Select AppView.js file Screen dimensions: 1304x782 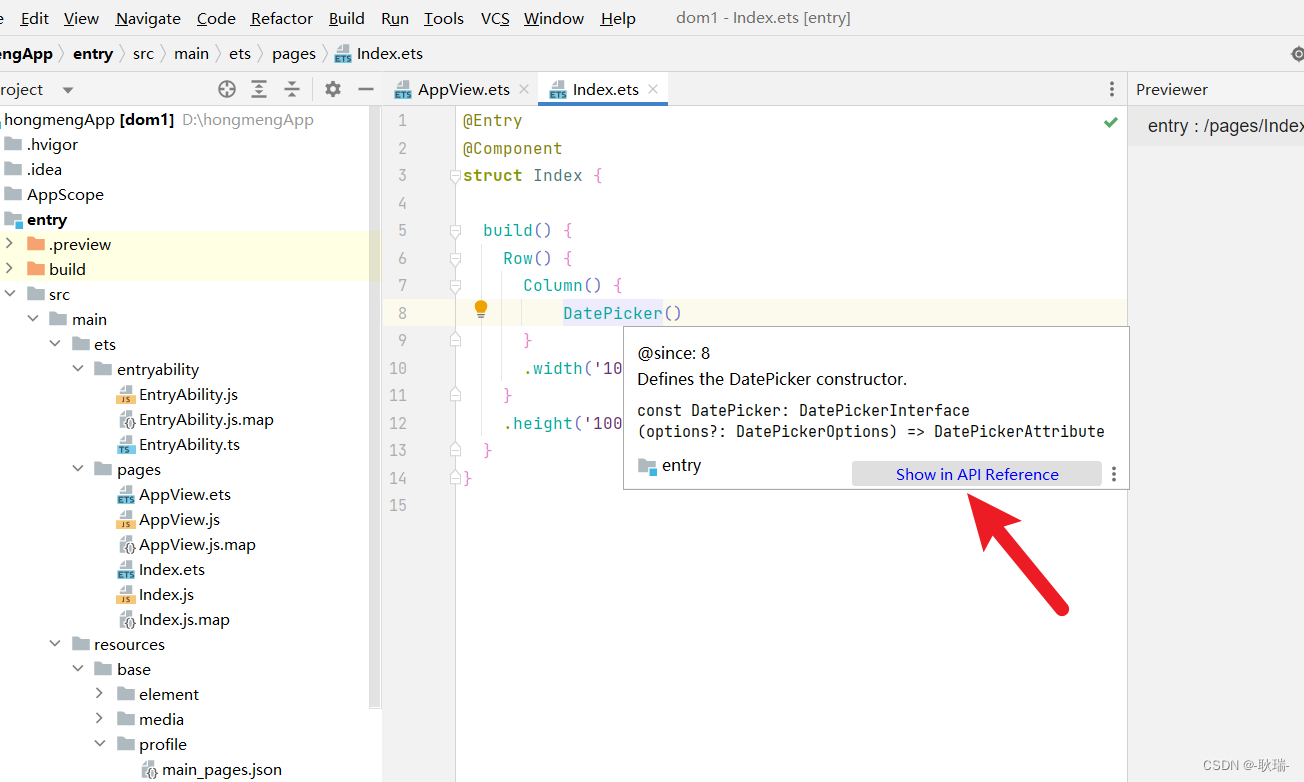[179, 519]
